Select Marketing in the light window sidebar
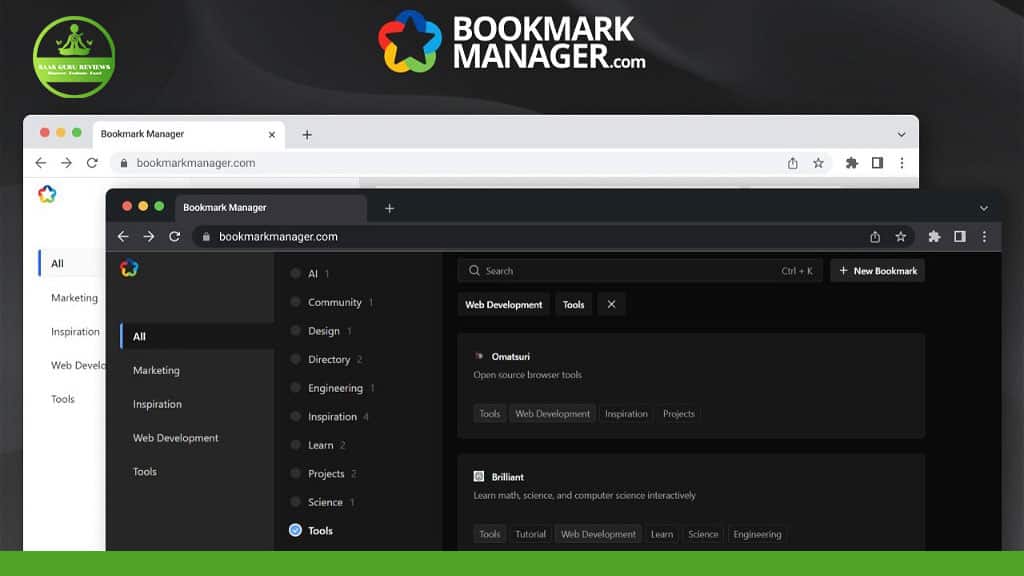 point(74,298)
